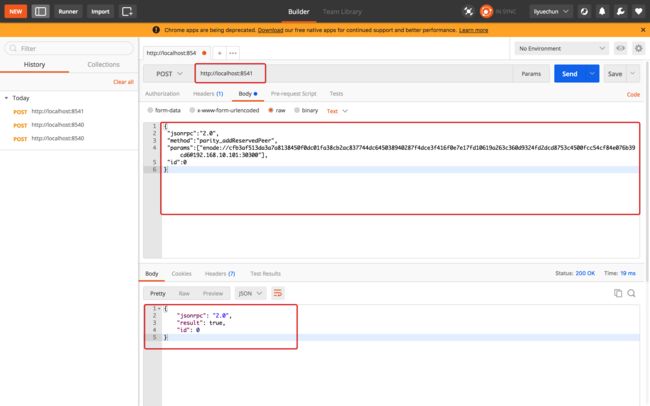Open the liyuechun user dropdown
Image resolution: width=650 pixels, height=406 pixels.
551,11
